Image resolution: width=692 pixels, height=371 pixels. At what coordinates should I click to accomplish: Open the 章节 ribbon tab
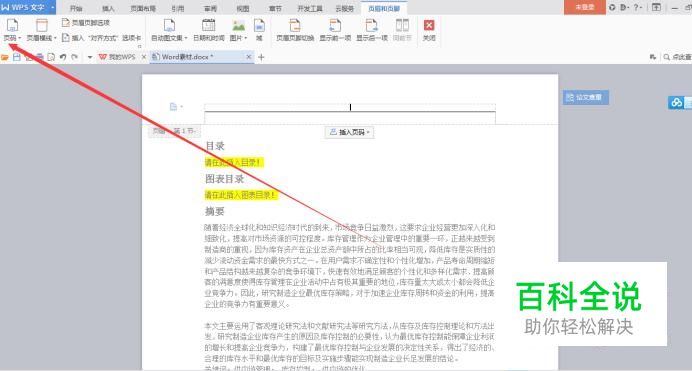(x=275, y=8)
